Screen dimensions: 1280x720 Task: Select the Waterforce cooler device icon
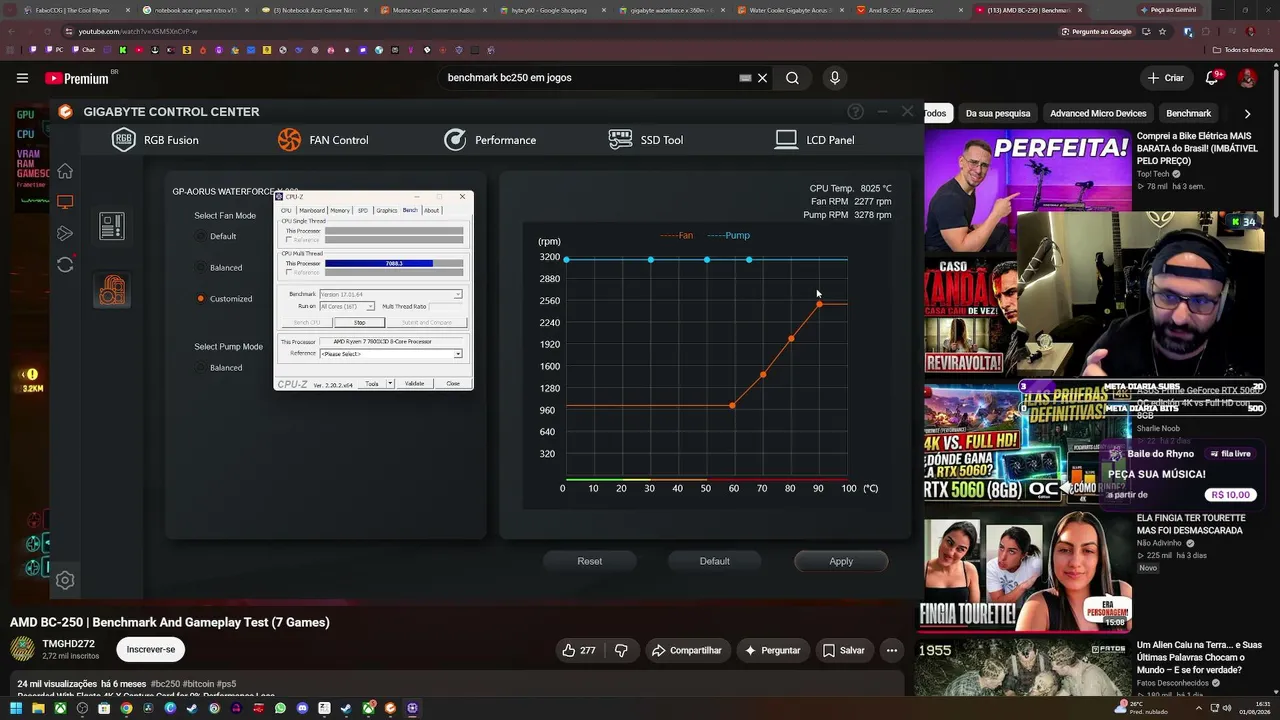click(x=112, y=289)
